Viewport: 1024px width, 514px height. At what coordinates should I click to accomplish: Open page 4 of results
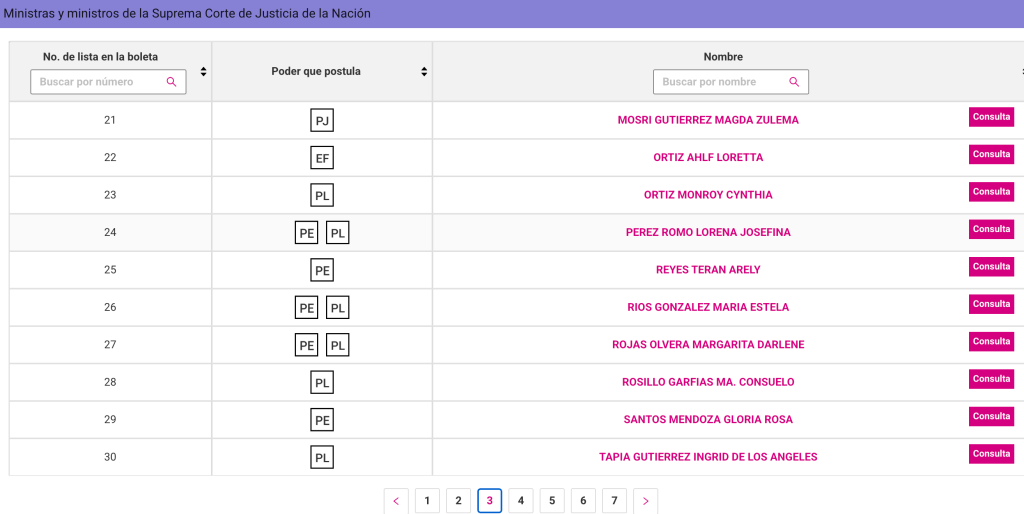[520, 501]
